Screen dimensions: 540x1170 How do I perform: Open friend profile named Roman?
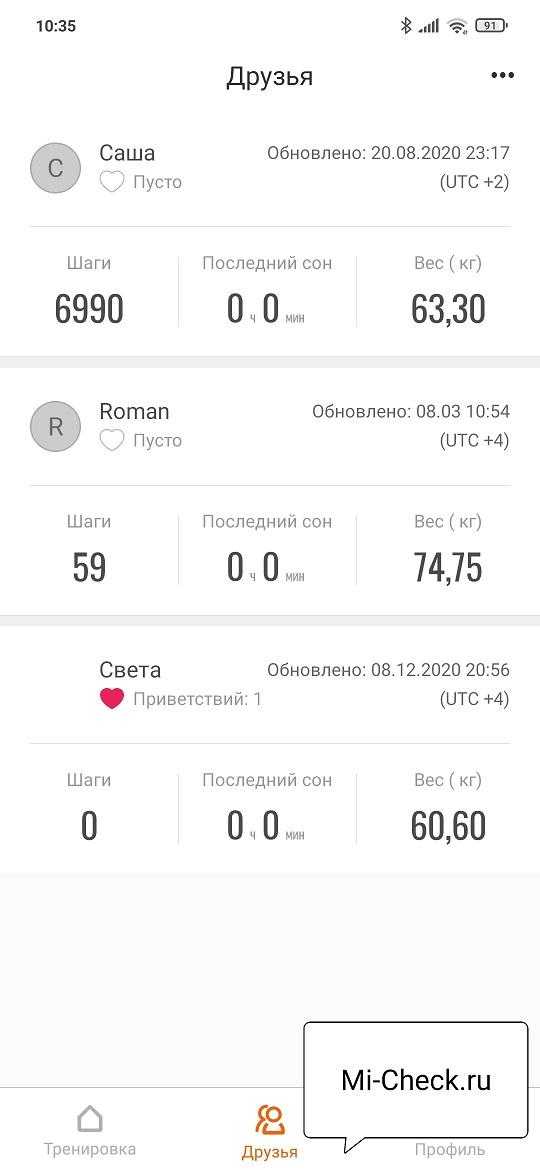click(134, 411)
